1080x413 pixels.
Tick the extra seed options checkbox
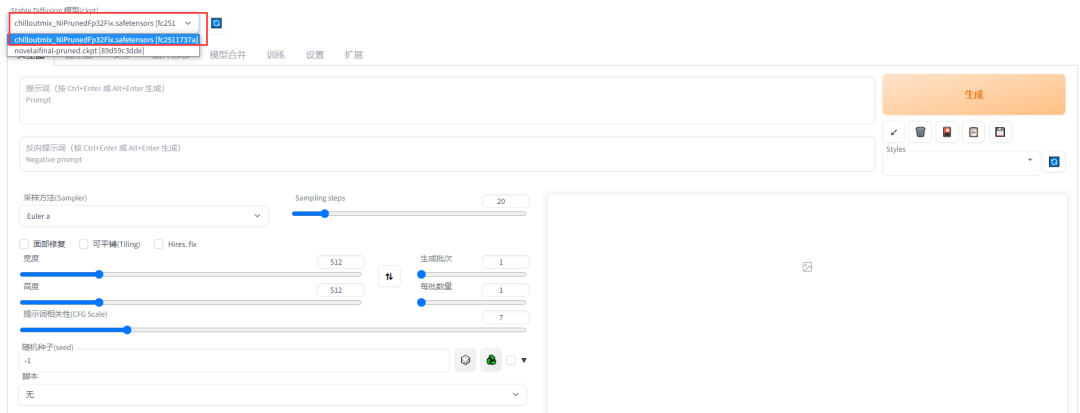tap(510, 360)
